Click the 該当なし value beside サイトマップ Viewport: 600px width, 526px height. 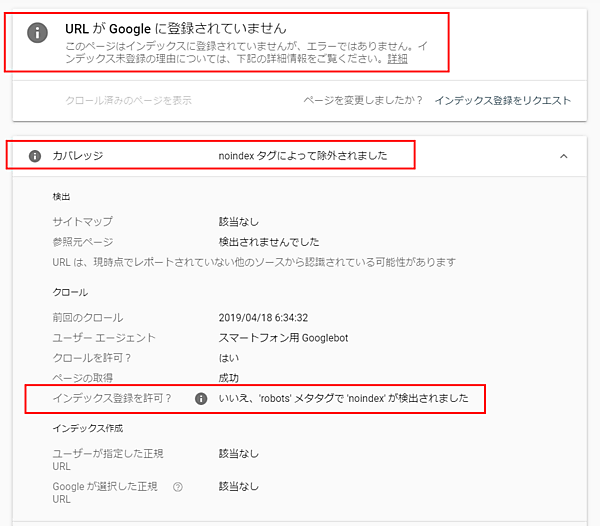tap(239, 222)
